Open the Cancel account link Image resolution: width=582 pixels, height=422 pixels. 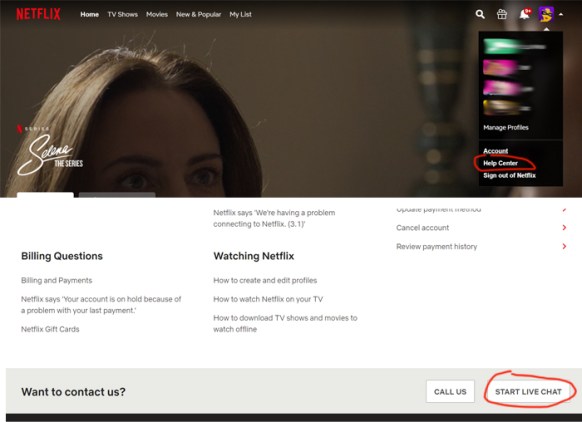(422, 228)
